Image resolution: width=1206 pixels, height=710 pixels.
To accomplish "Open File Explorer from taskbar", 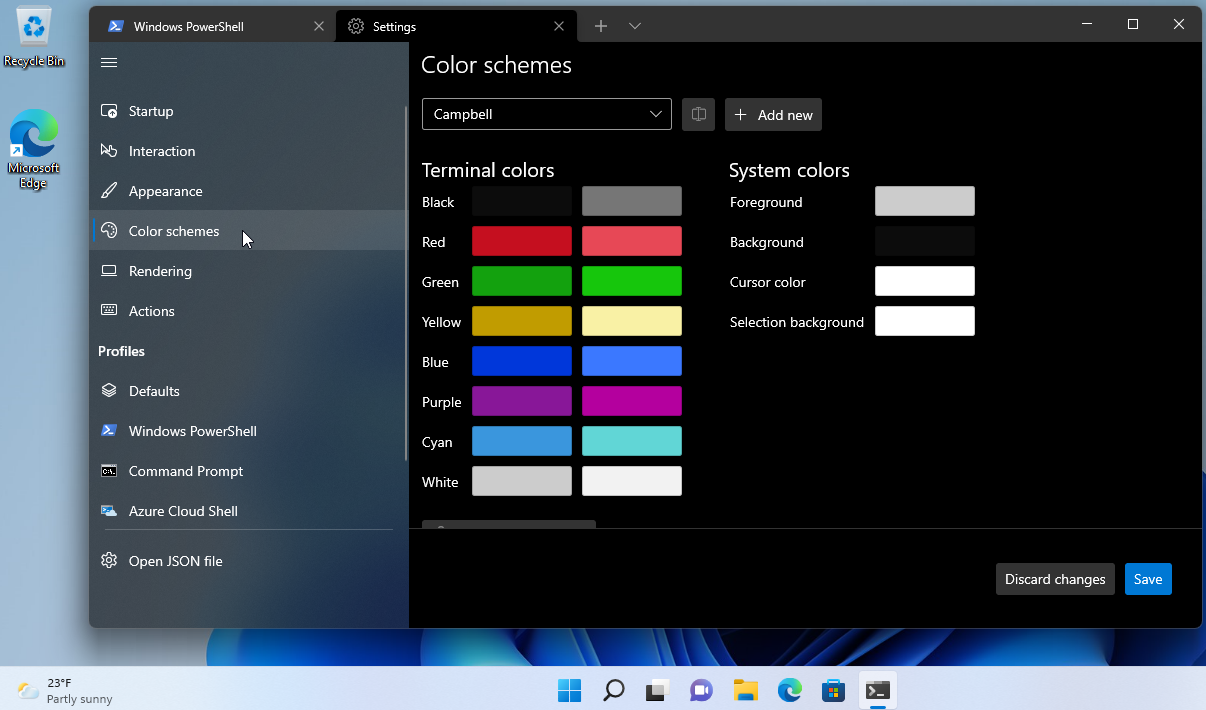I will 745,690.
